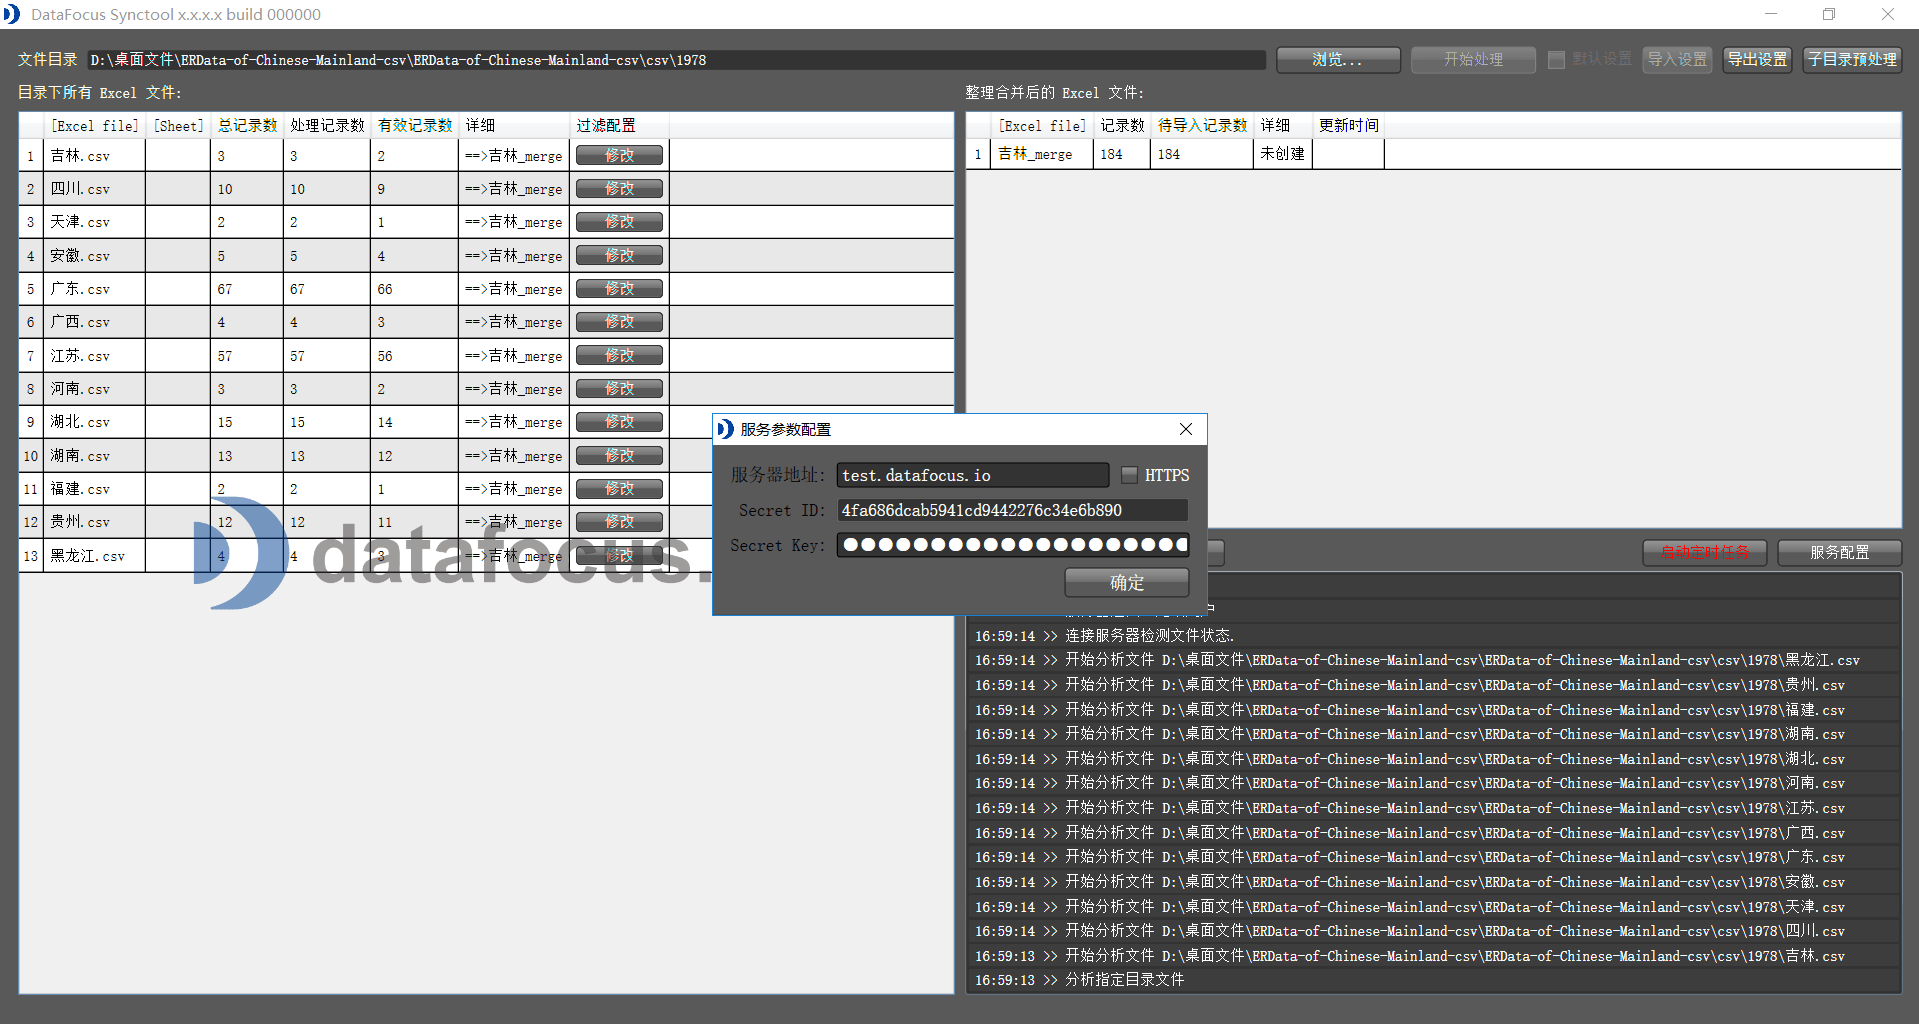Viewport: 1919px width, 1024px height.
Task: Click the 服务配置 button
Action: 1838,552
